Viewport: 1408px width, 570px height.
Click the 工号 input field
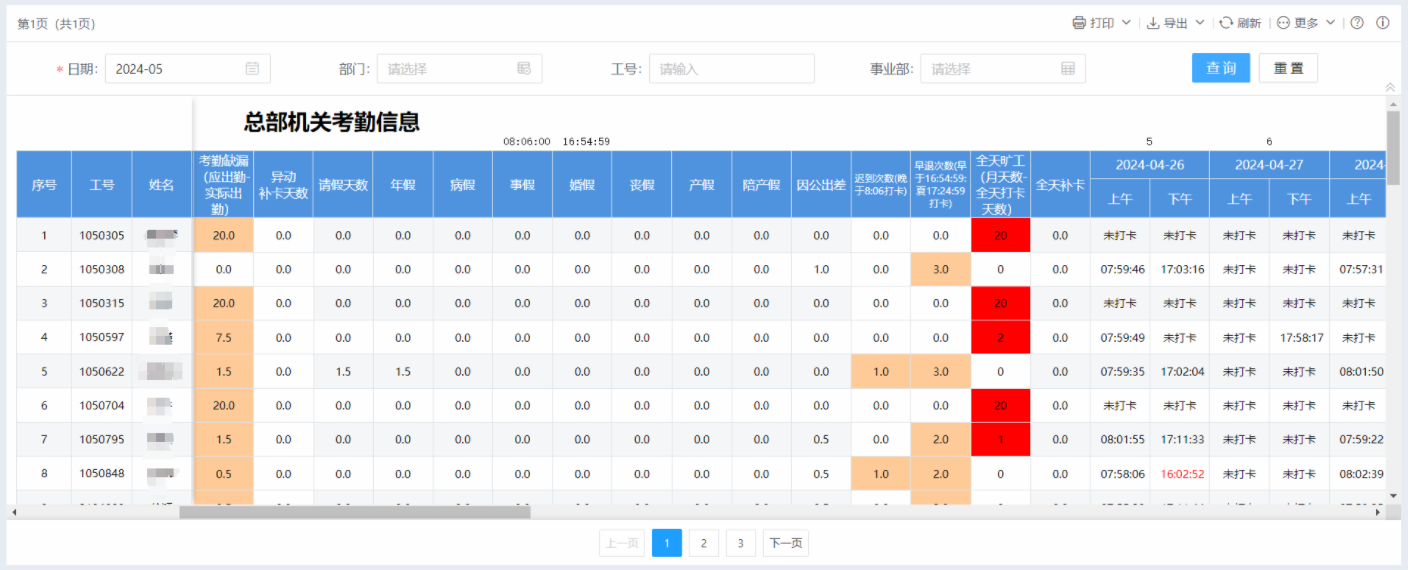coord(731,68)
